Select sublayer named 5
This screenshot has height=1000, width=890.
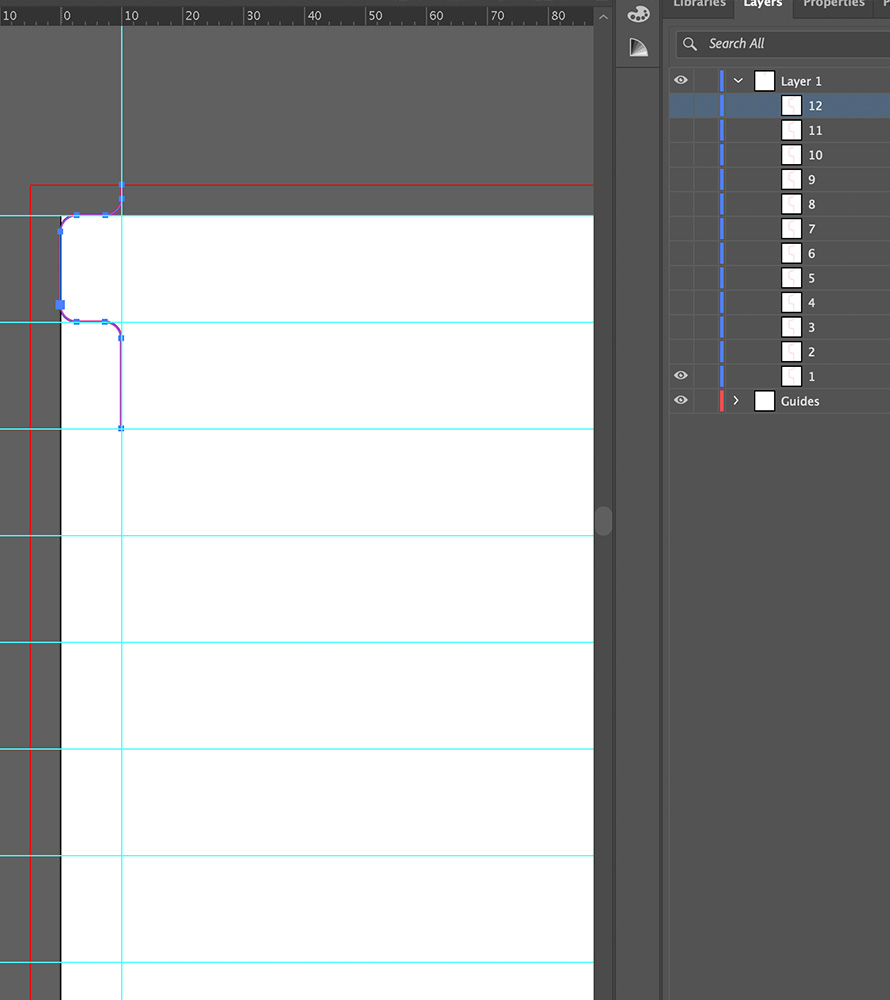[812, 278]
